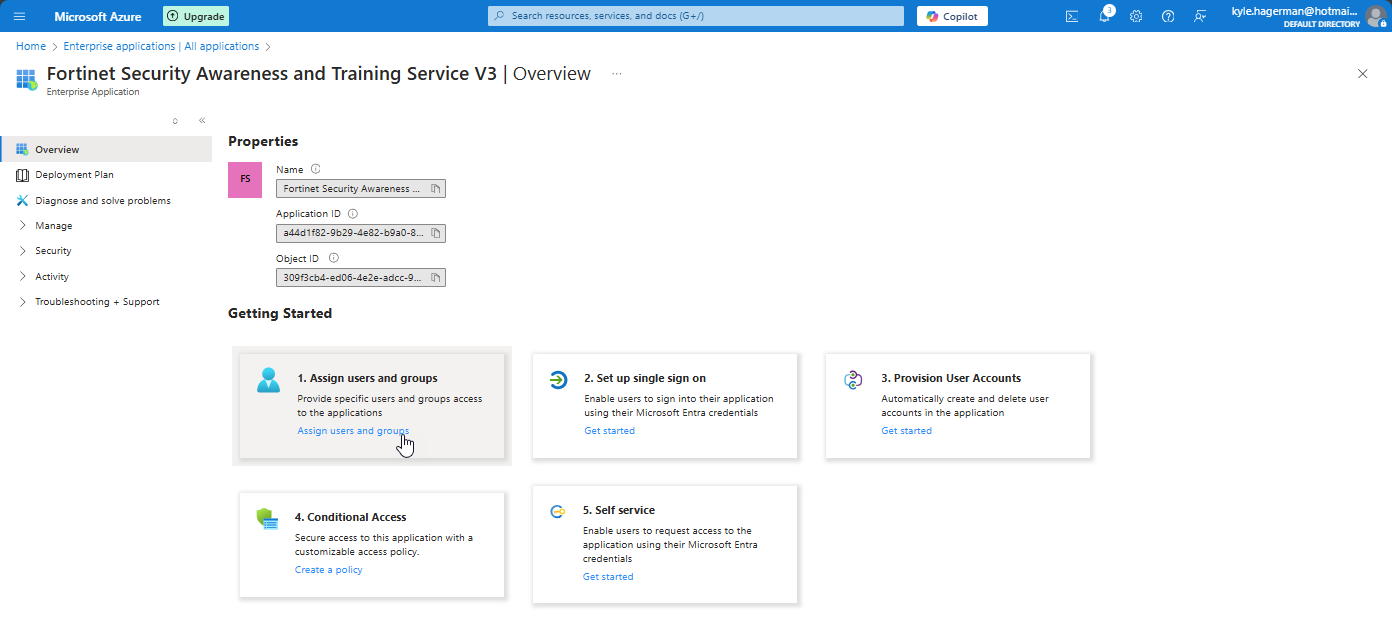Click the Overview grid icon in sidebar
The width and height of the screenshot is (1392, 617).
tap(22, 149)
